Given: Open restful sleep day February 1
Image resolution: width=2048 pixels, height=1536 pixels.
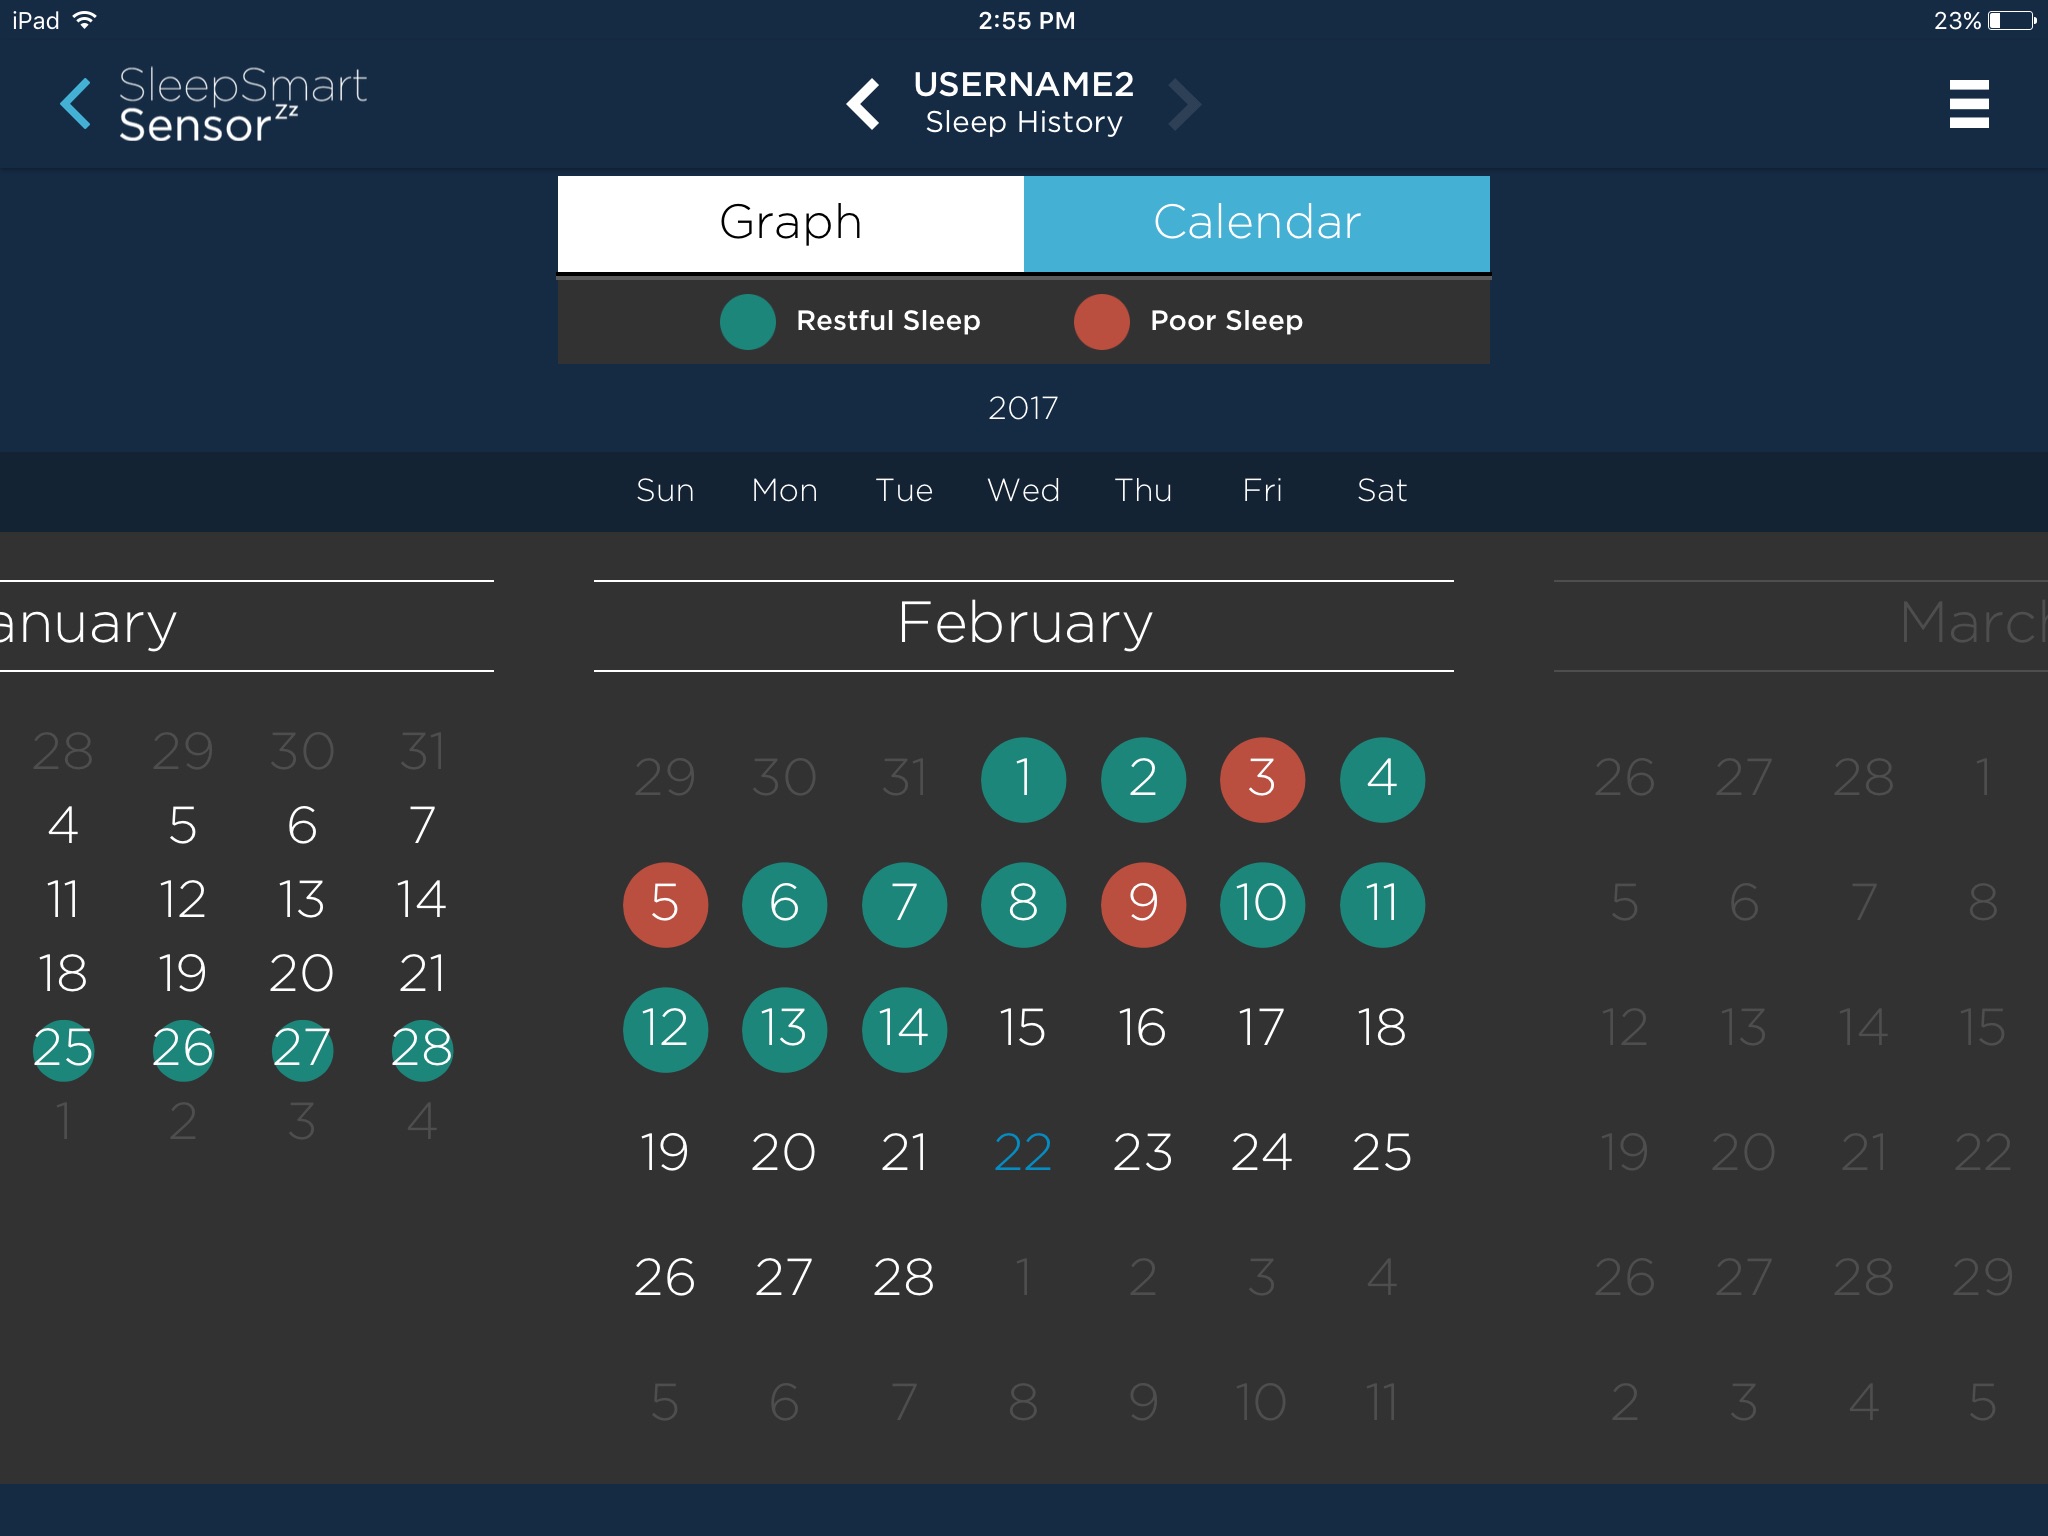Looking at the screenshot, I should coord(1023,779).
